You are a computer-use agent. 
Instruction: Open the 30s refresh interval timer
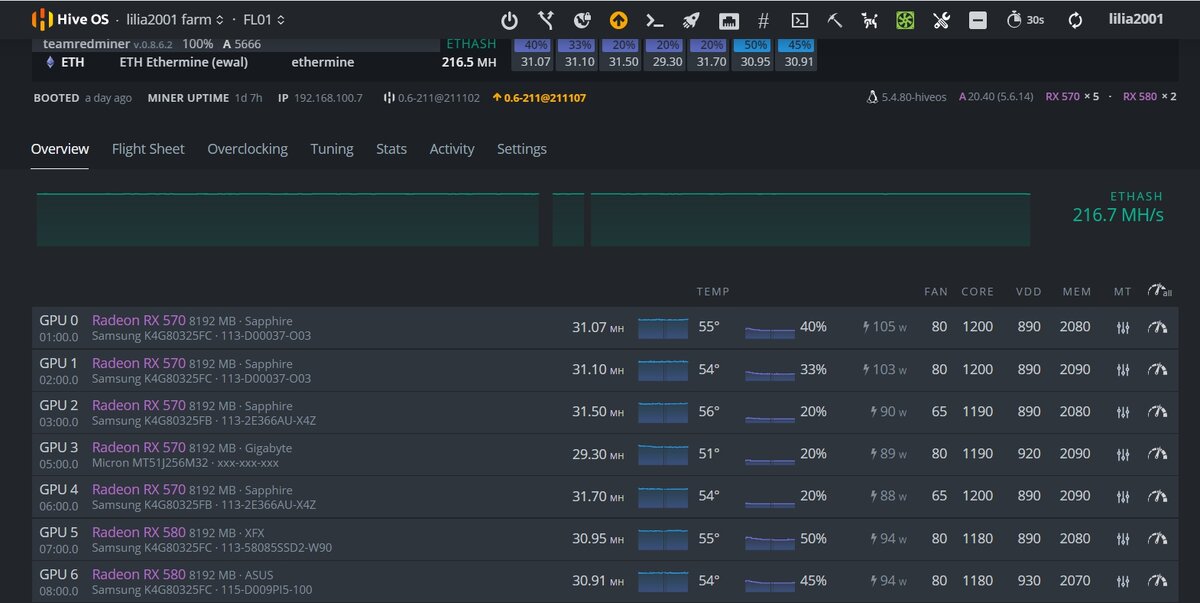[x=1025, y=19]
